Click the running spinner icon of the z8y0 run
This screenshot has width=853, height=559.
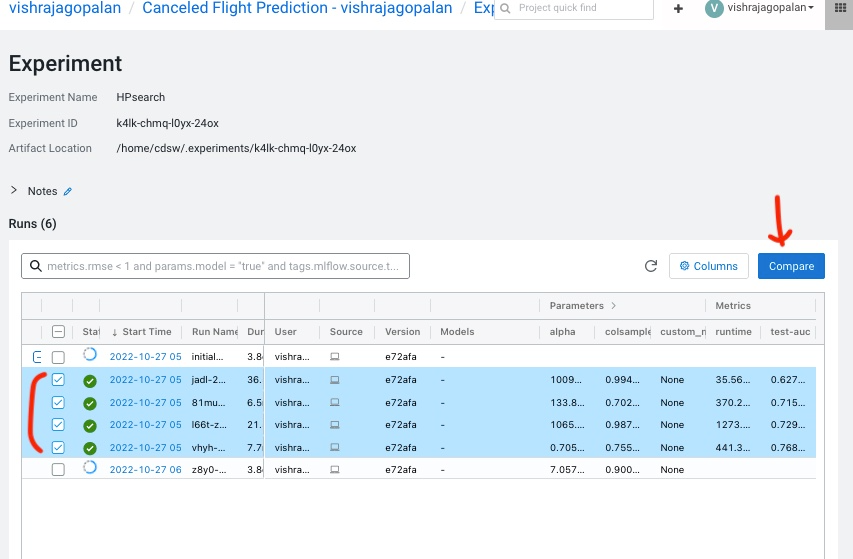[90, 467]
